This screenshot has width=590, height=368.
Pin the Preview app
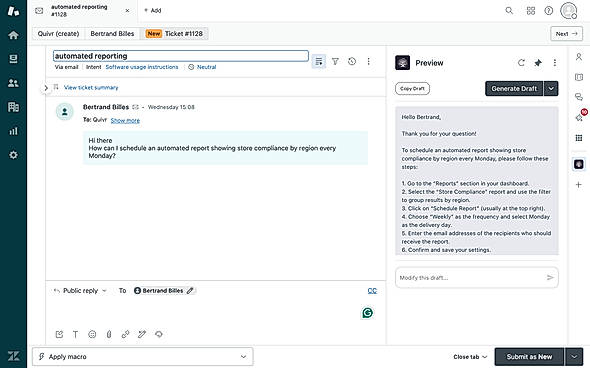click(538, 63)
